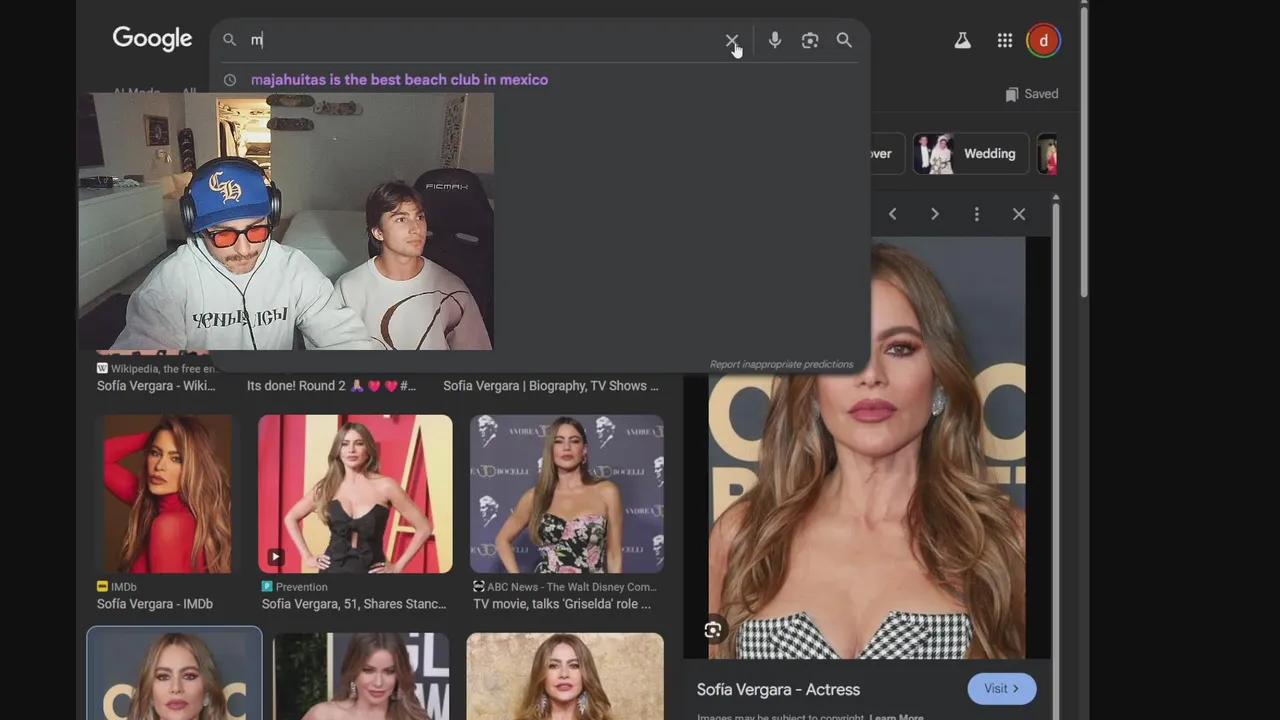Click 'Sofía Vergara - IMDb' result title

pyautogui.click(x=155, y=604)
